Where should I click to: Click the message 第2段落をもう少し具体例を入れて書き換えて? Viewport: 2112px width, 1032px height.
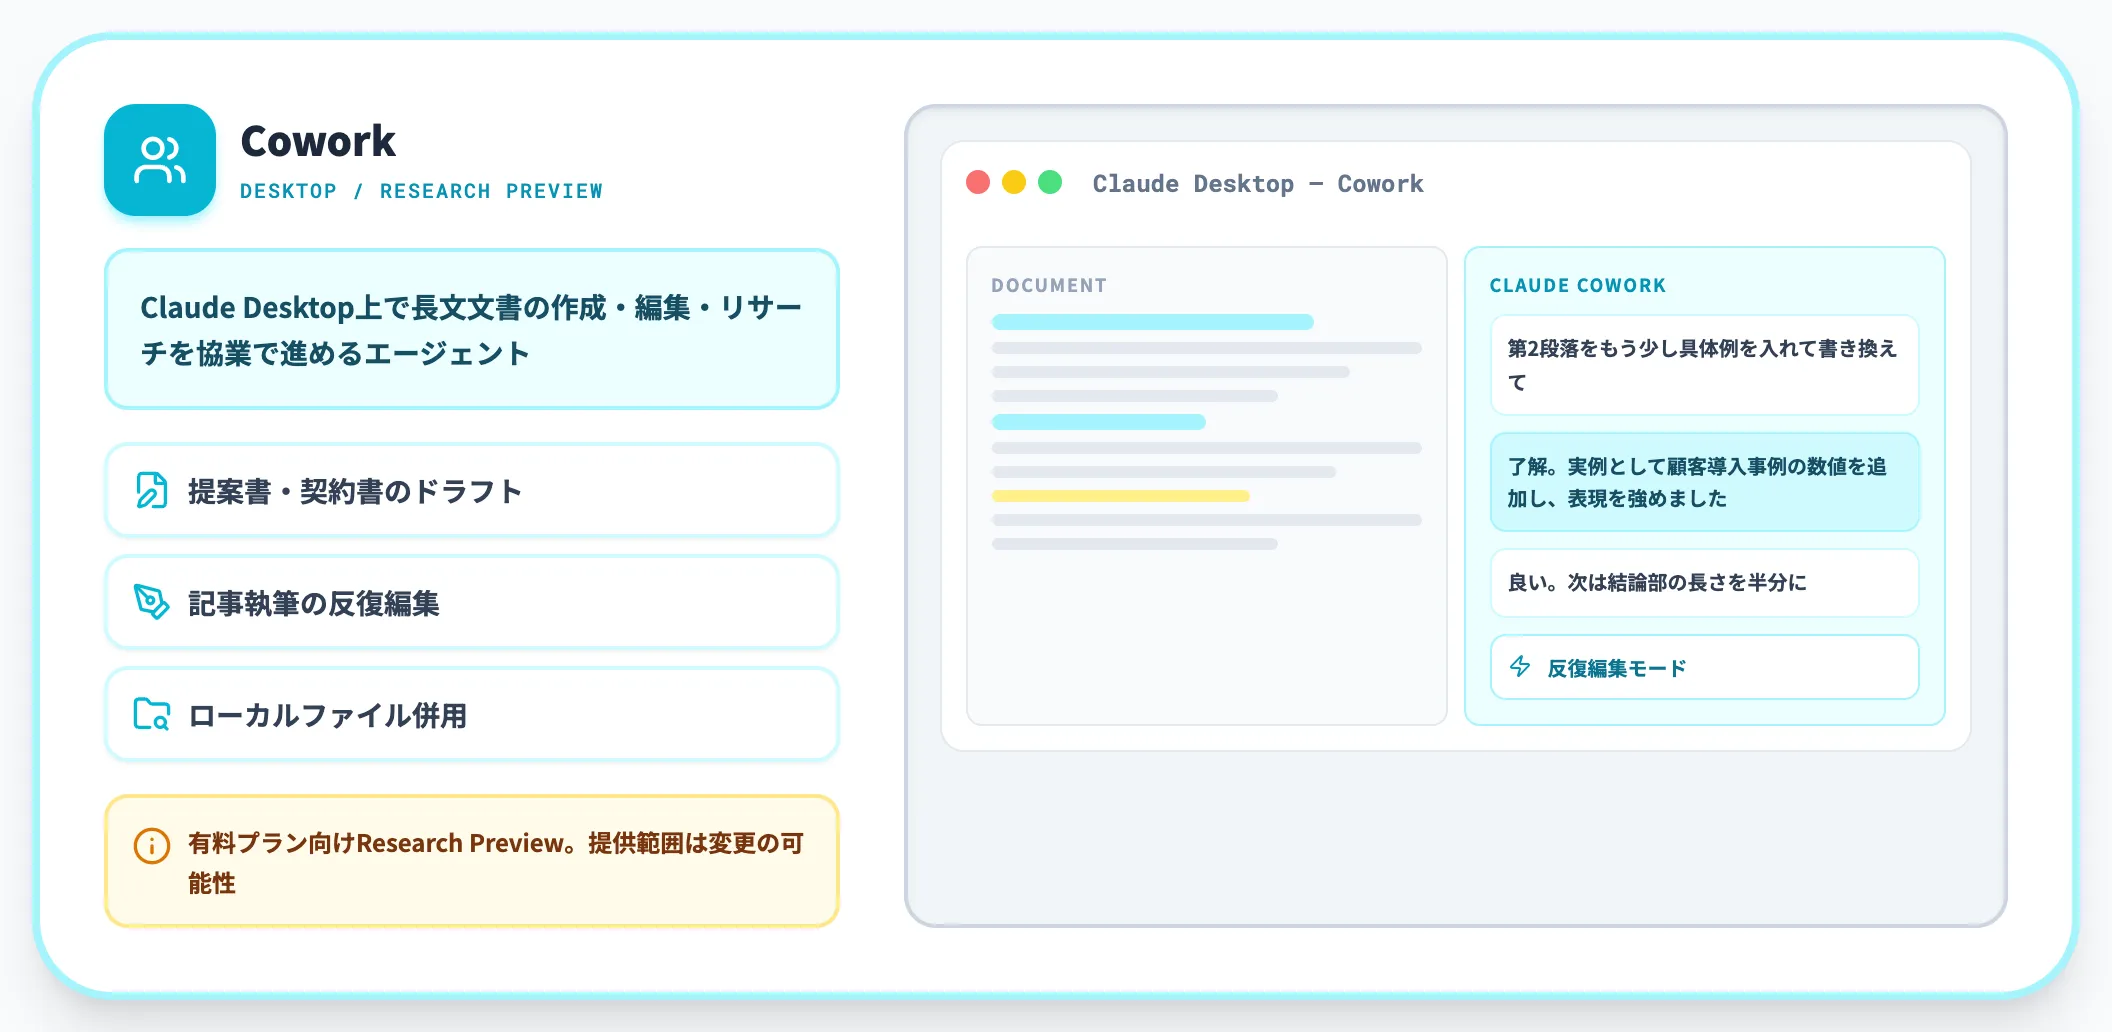point(1705,365)
